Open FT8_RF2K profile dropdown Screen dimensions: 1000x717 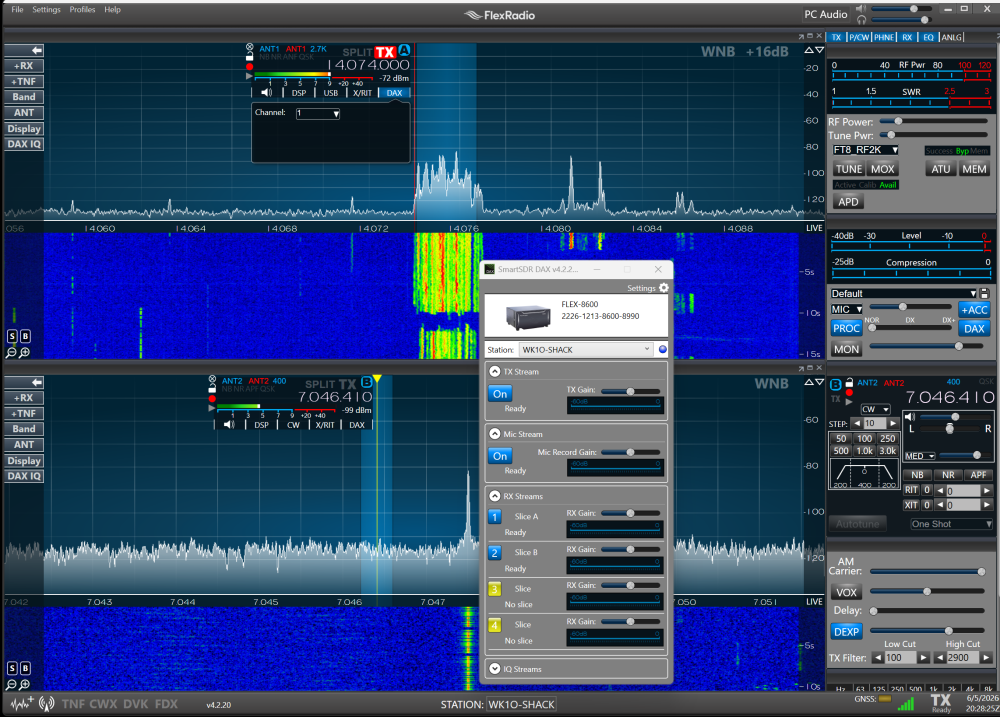pyautogui.click(x=865, y=150)
